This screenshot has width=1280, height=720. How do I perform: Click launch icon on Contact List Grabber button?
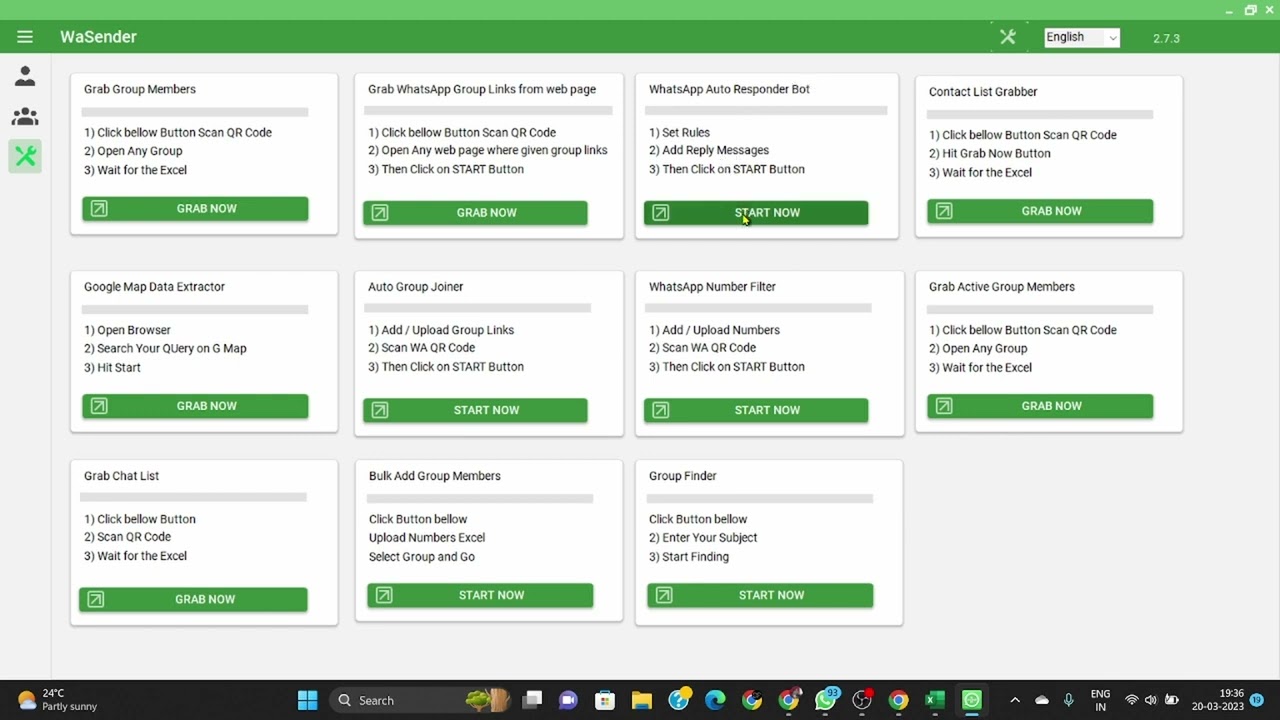(944, 211)
